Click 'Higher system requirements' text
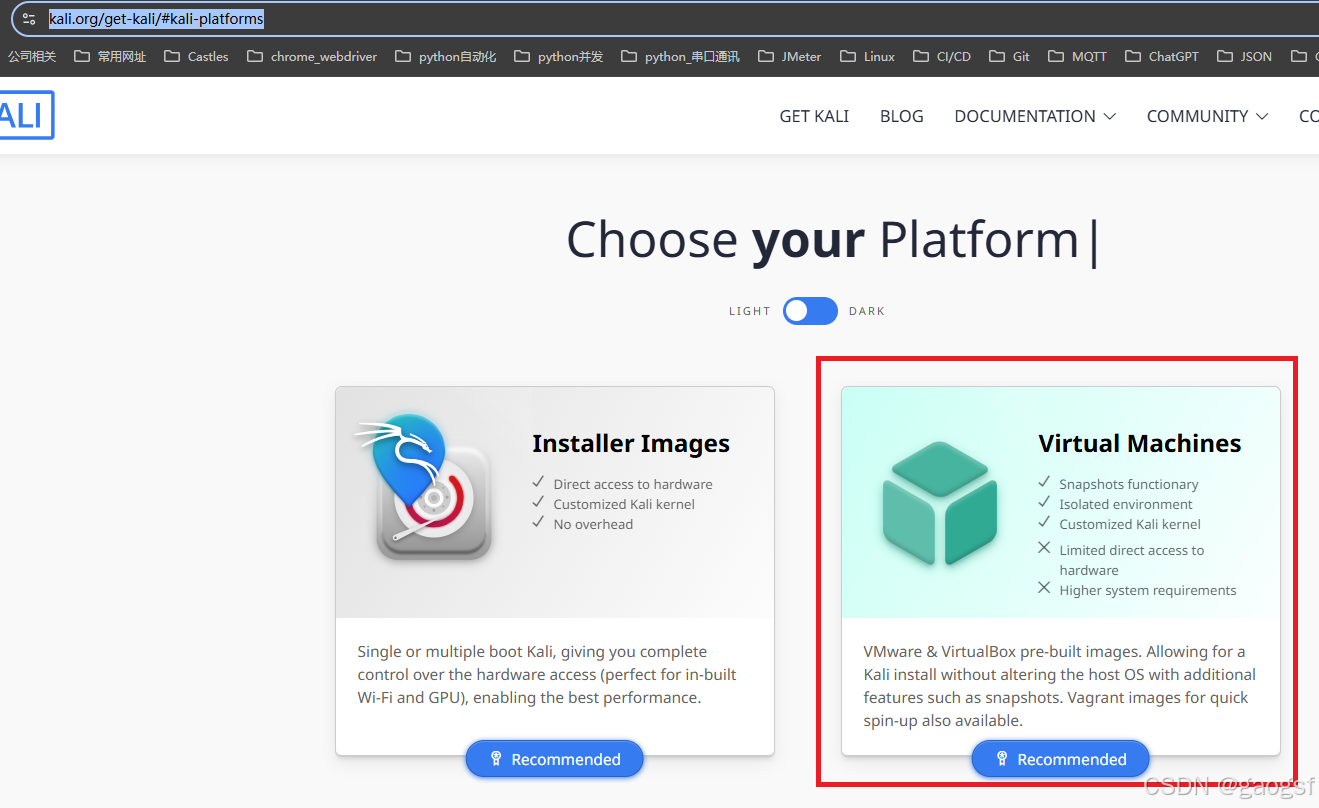 click(1148, 590)
